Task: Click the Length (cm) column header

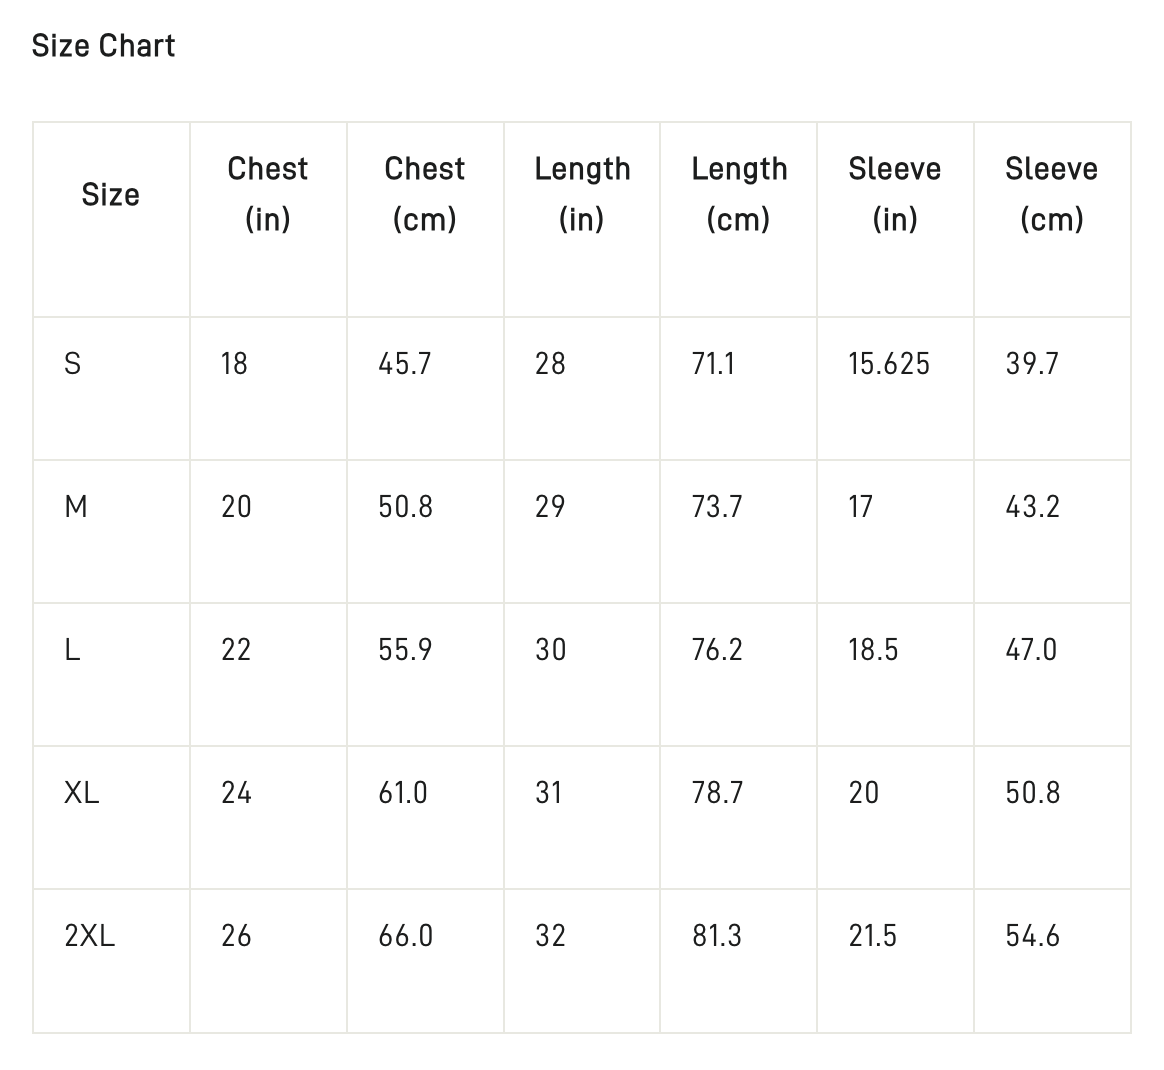Action: pos(739,194)
